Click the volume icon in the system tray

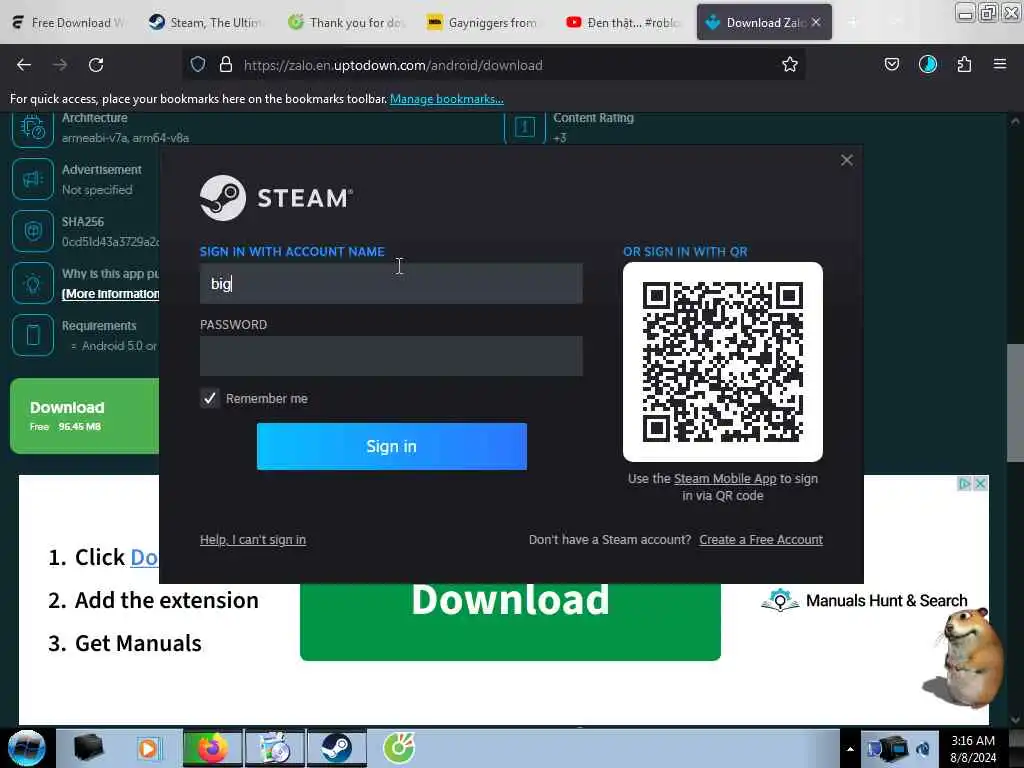(923, 749)
